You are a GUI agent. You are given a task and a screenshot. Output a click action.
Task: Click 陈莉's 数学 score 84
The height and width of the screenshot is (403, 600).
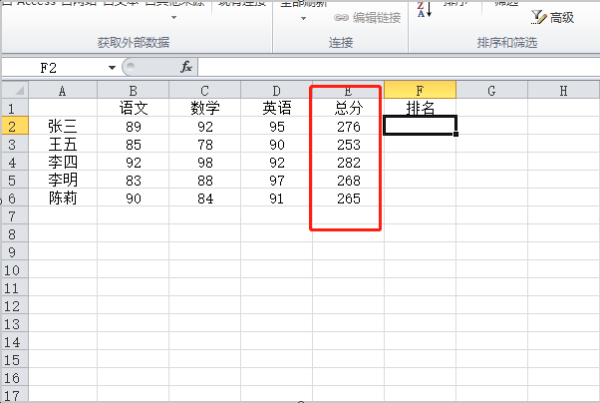(204, 198)
